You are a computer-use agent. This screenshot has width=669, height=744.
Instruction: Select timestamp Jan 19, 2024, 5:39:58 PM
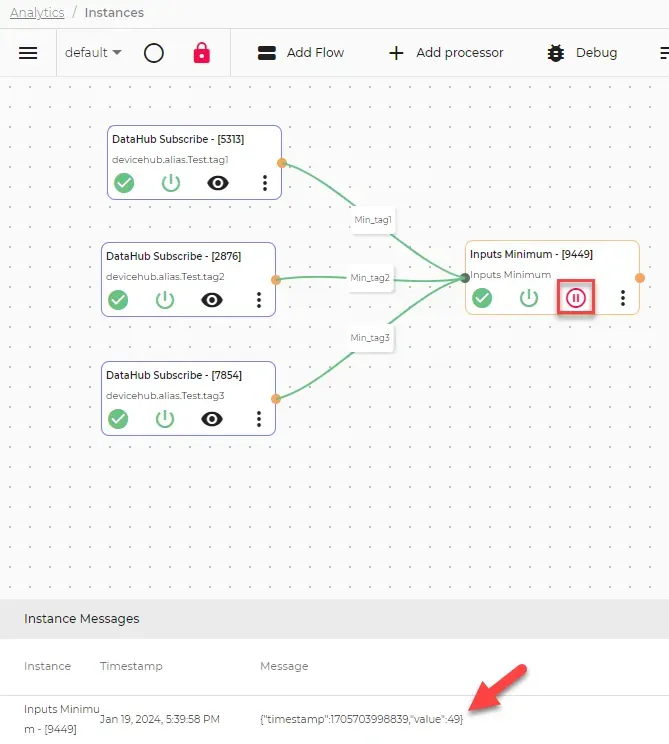160,719
